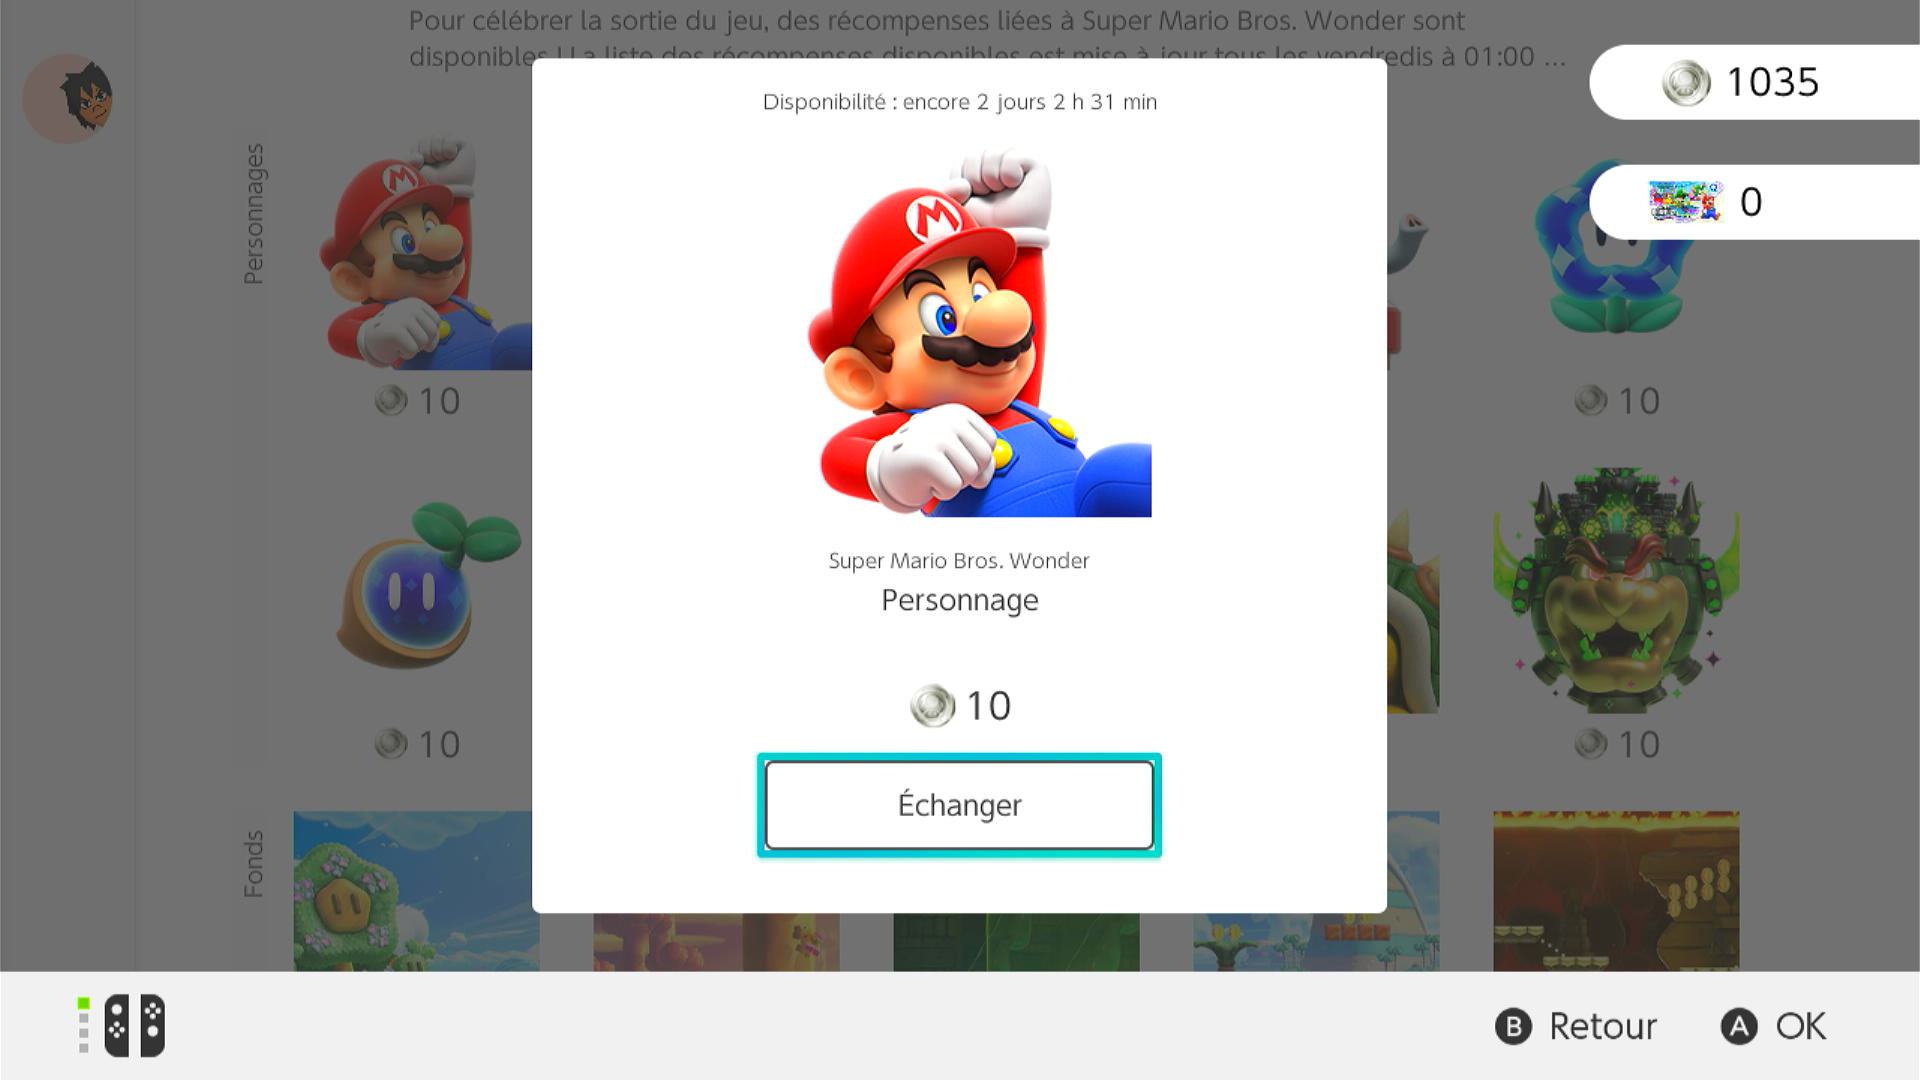1920x1080 pixels.
Task: Select the user profile avatar icon
Action: (68, 98)
